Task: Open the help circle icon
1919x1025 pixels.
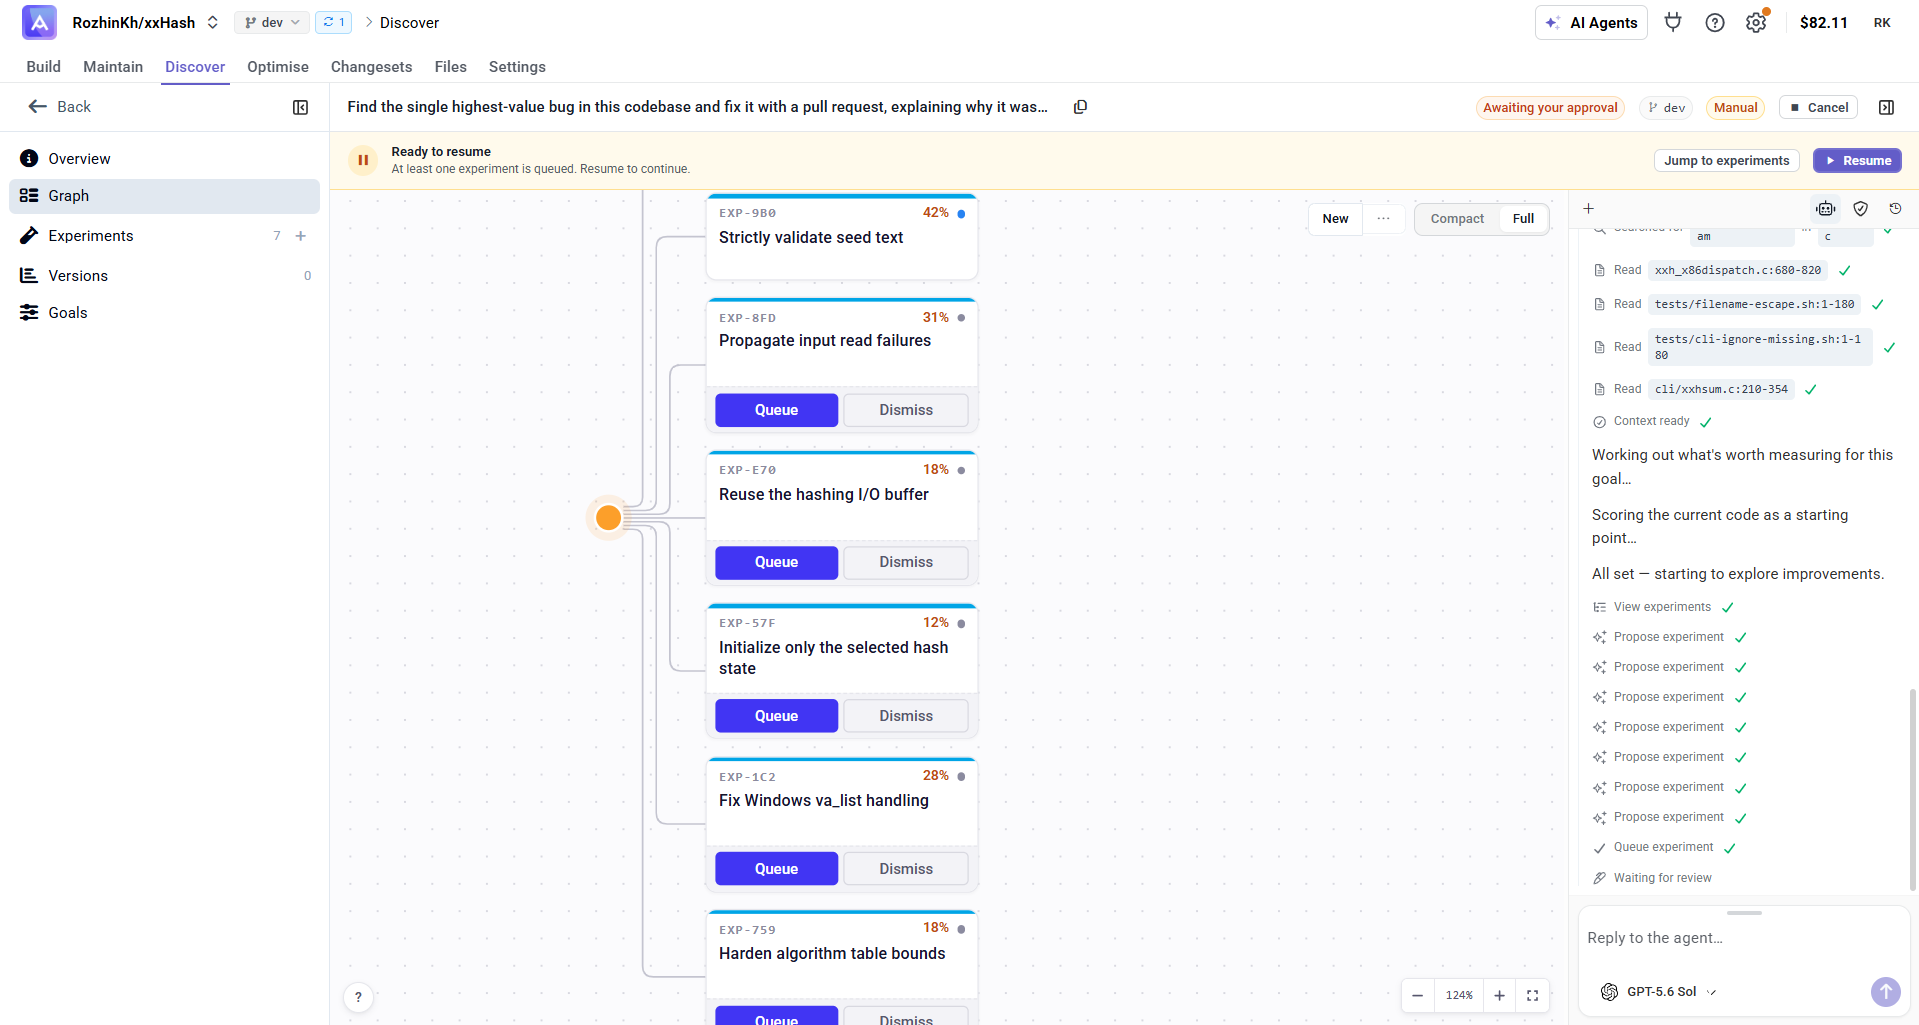Action: point(1715,22)
